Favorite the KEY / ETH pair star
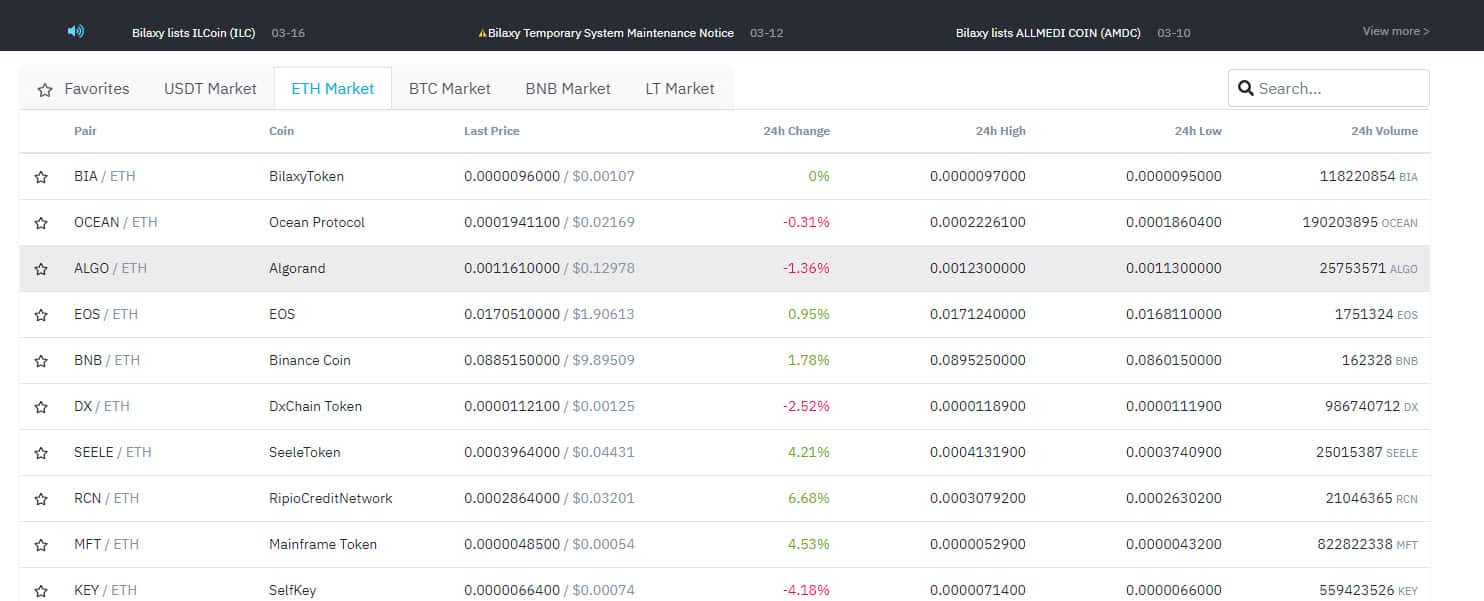The image size is (1484, 601). pos(41,591)
